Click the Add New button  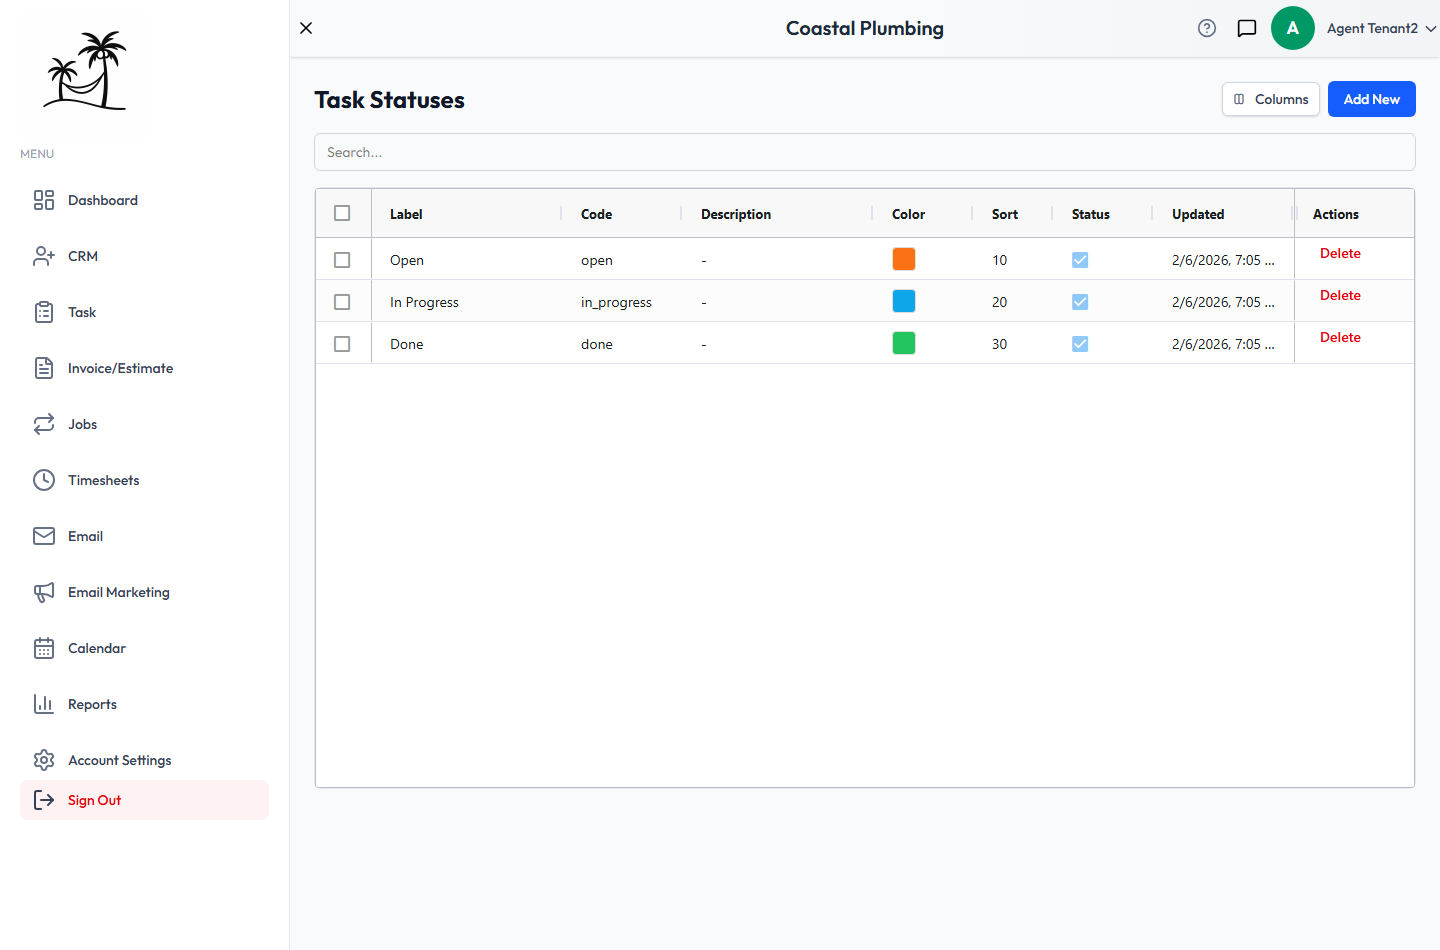pyautogui.click(x=1372, y=99)
